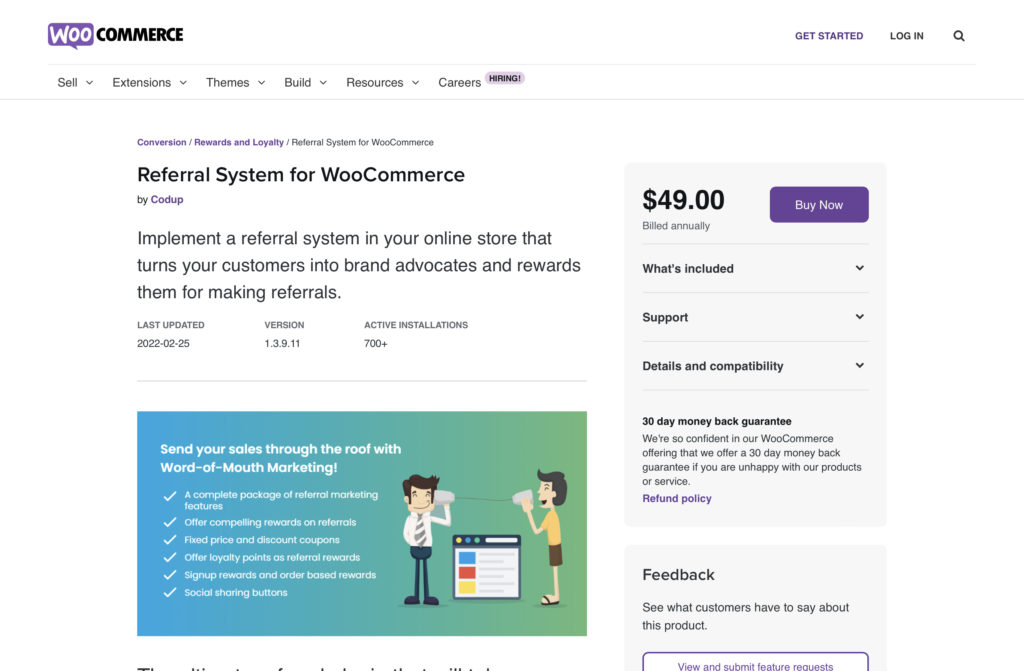
Task: Go to Careers page
Action: point(459,82)
